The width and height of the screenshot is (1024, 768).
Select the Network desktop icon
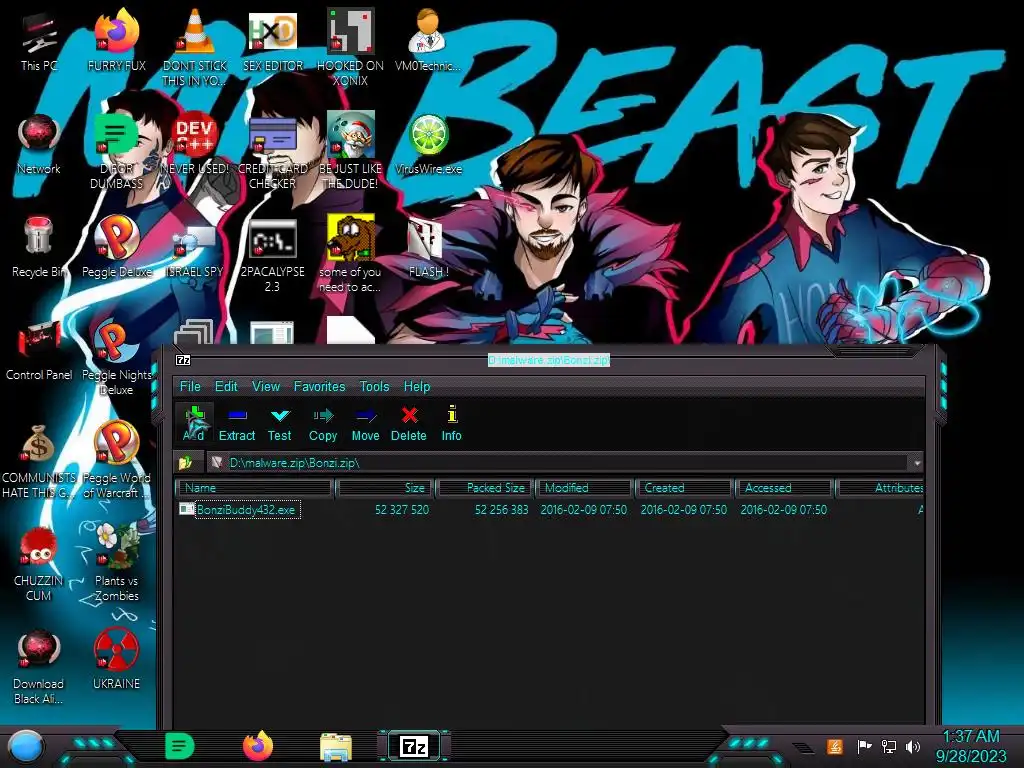coord(39,144)
